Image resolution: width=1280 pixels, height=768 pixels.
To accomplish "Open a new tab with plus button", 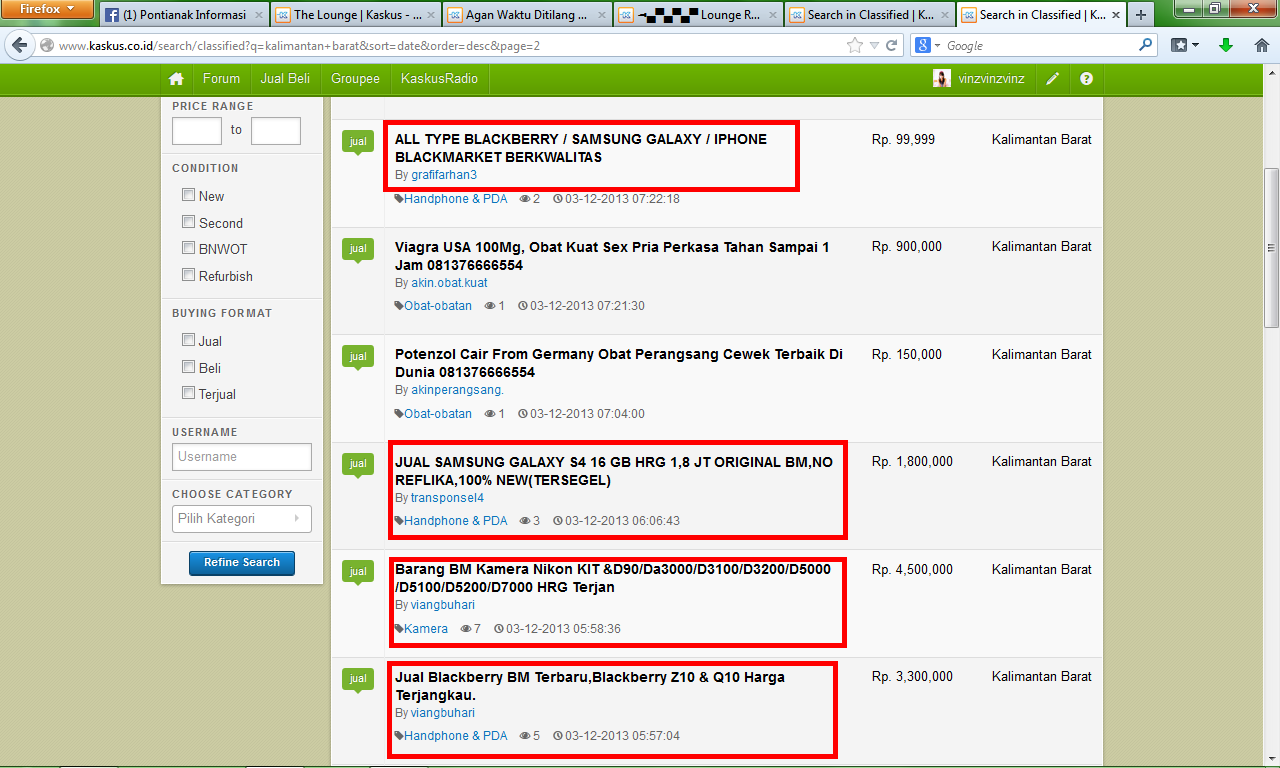I will pyautogui.click(x=1141, y=15).
